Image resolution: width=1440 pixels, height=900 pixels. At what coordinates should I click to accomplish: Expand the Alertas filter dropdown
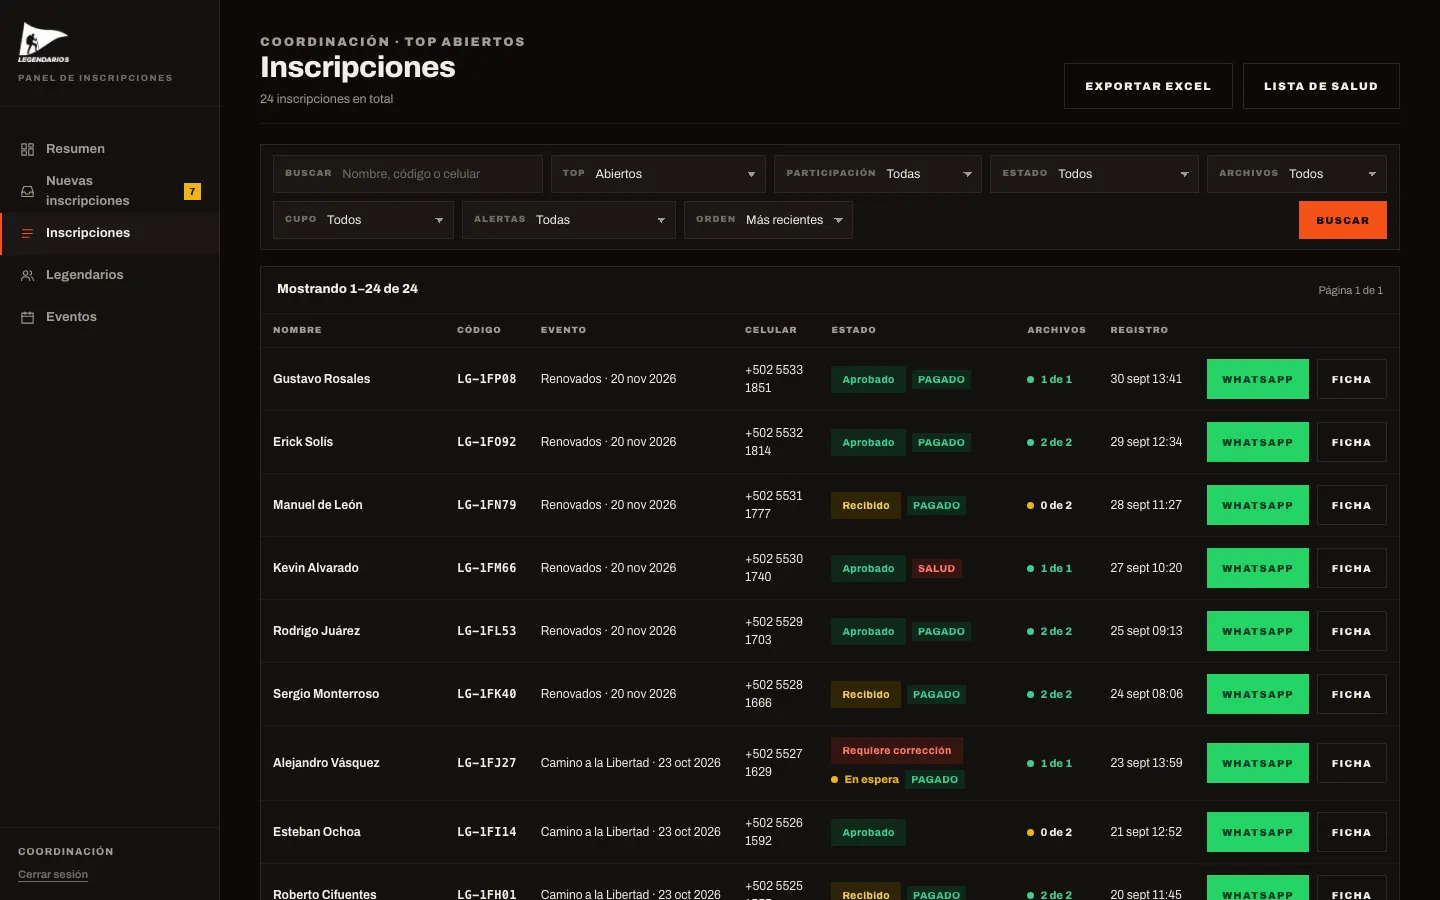click(569, 220)
